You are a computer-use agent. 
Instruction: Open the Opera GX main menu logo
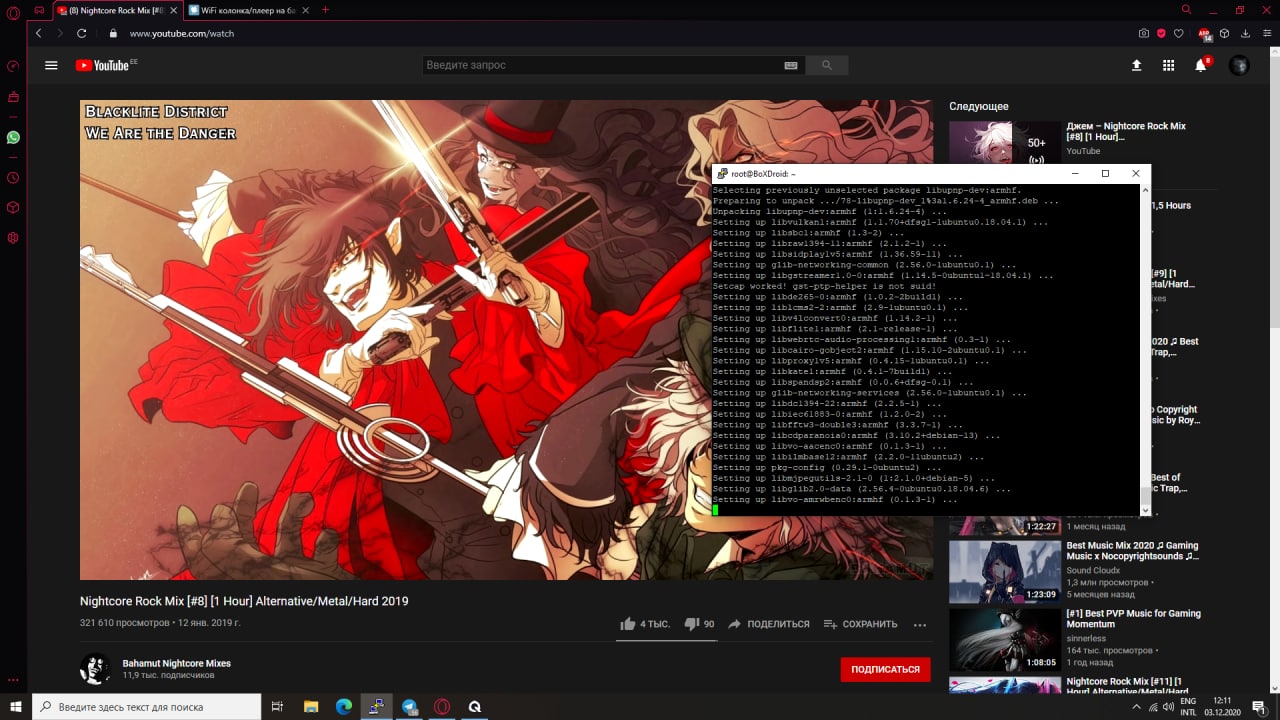click(13, 11)
